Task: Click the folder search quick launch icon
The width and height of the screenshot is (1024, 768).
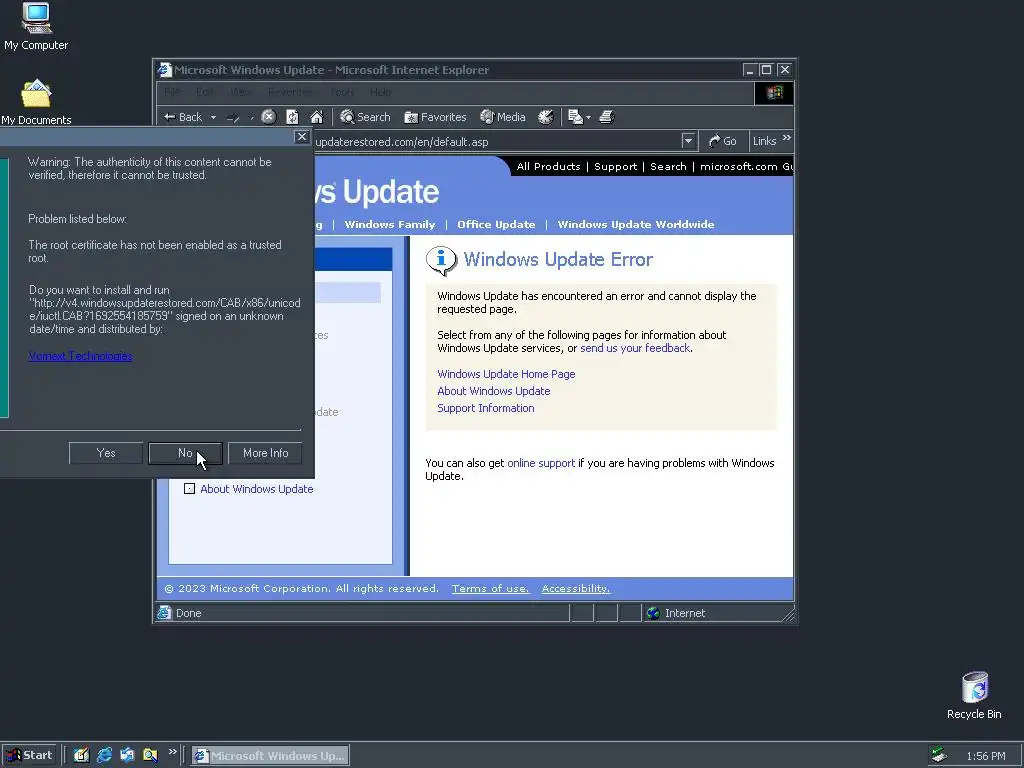Action: (x=150, y=756)
